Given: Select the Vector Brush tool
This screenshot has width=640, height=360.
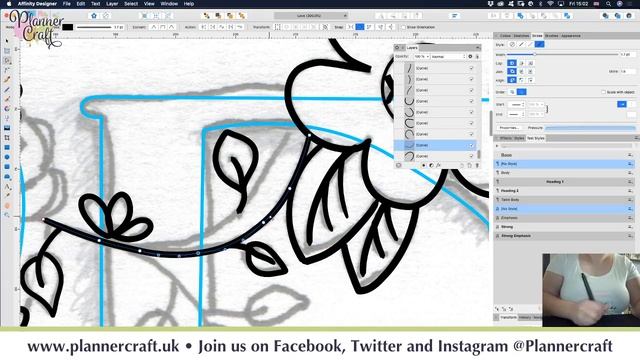Looking at the screenshot, I should coord(7,99).
